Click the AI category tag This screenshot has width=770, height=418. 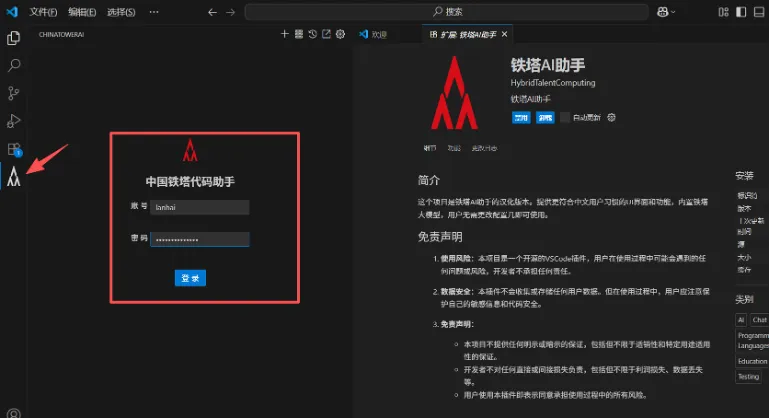click(x=741, y=320)
